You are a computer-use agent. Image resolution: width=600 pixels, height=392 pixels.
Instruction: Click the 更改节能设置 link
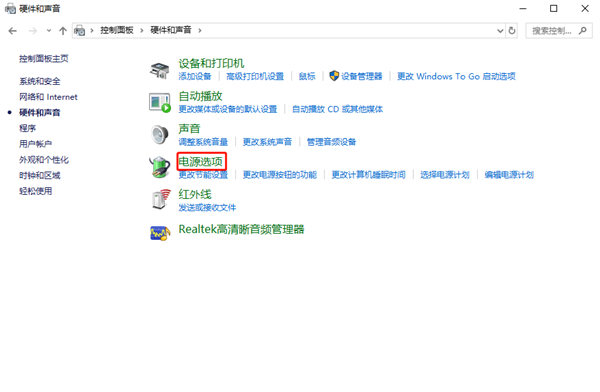point(203,175)
